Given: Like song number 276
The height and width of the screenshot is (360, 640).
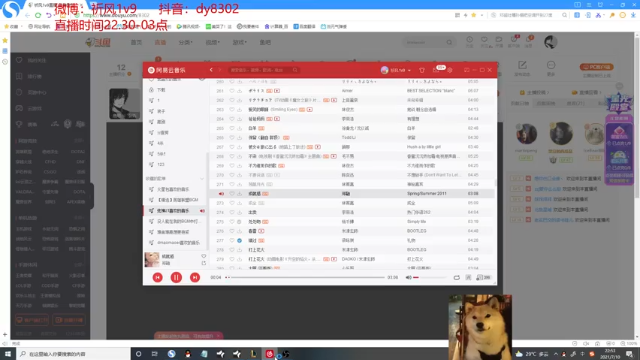Looking at the screenshot, I should click(x=232, y=231).
